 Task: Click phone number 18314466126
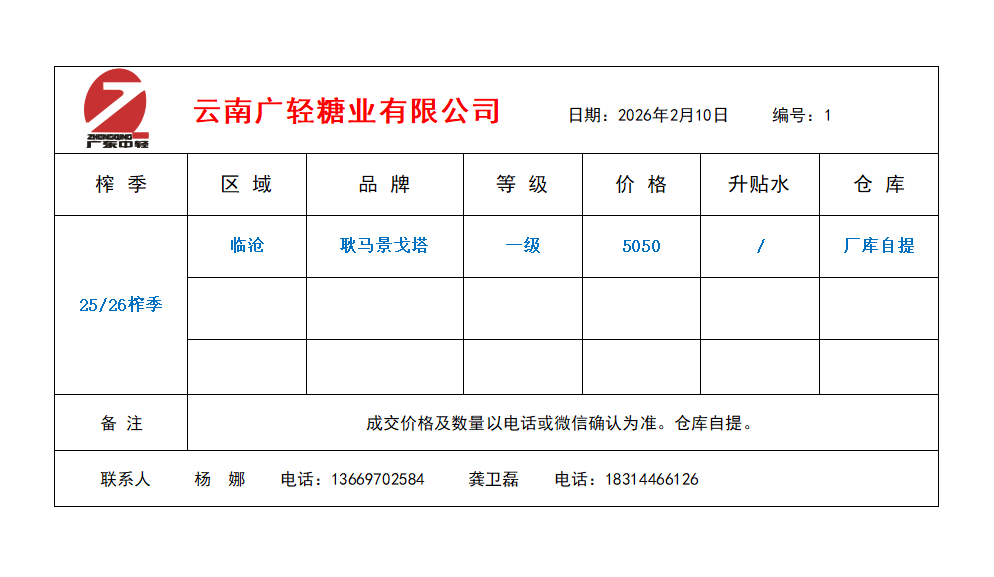coord(651,479)
